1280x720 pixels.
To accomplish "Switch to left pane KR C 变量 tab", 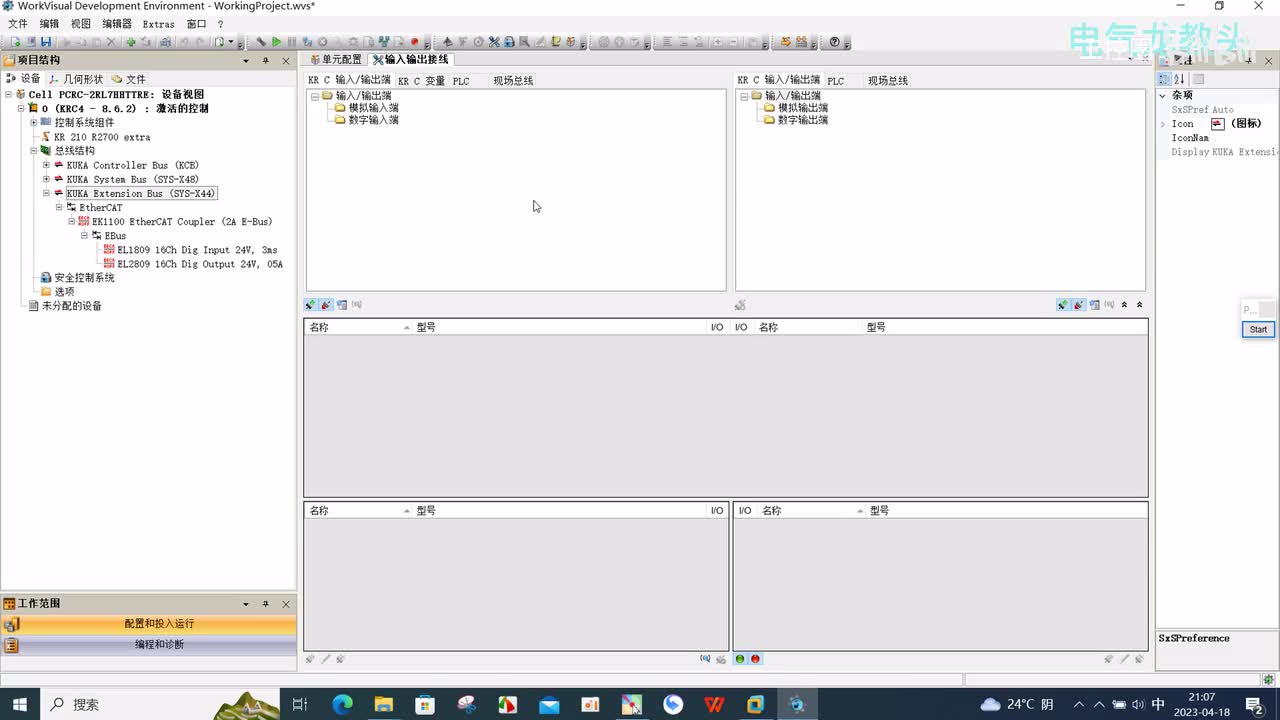I will pos(422,81).
